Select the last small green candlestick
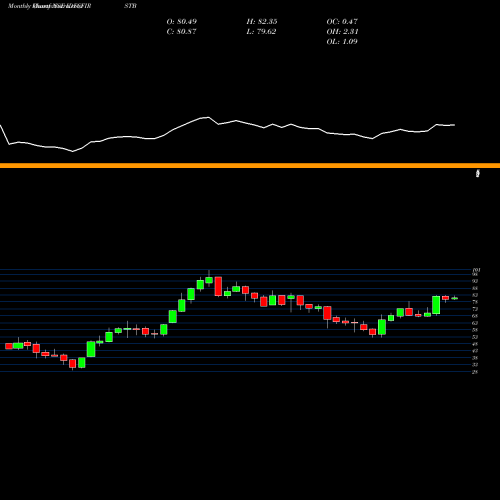 click(x=454, y=298)
